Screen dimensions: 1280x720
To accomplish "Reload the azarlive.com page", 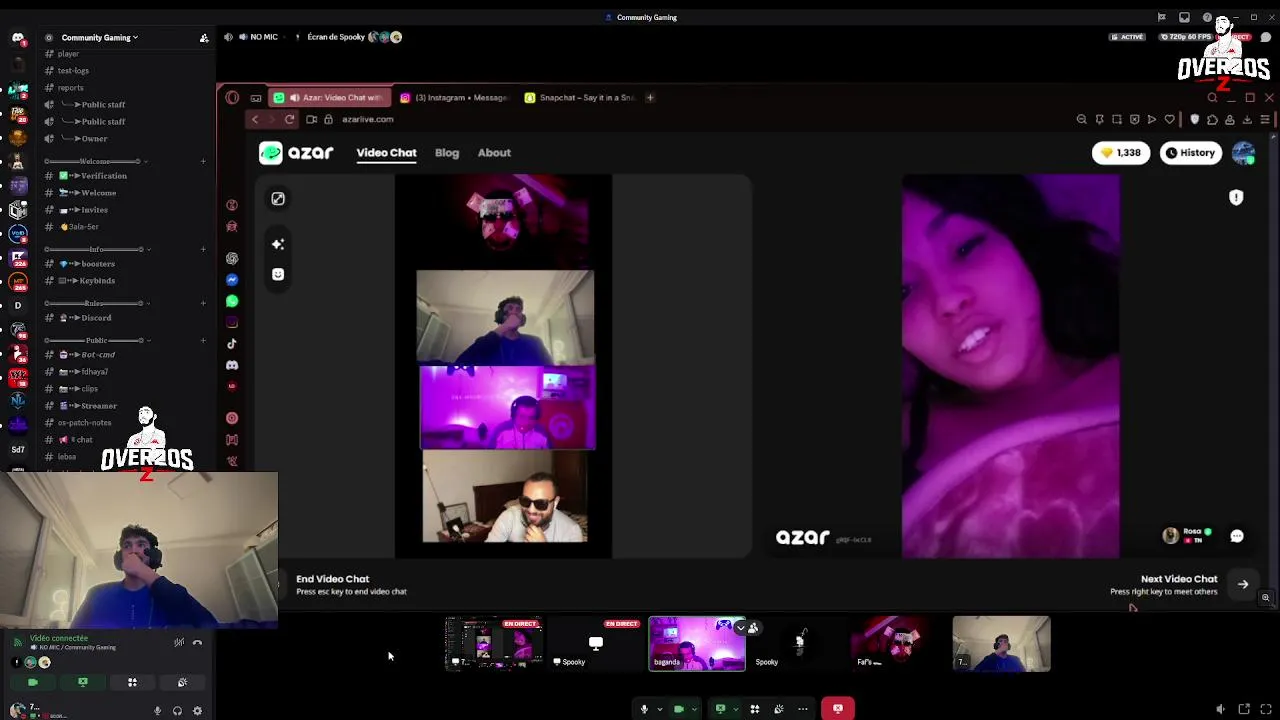I will 290,119.
